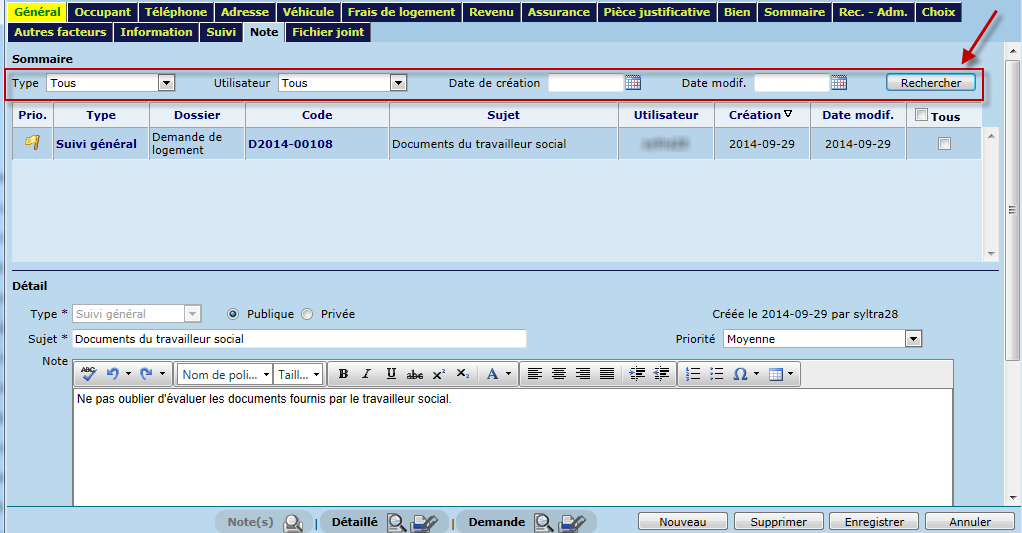Switch to the Fichier joint tab
Image resolution: width=1022 pixels, height=533 pixels.
[328, 32]
